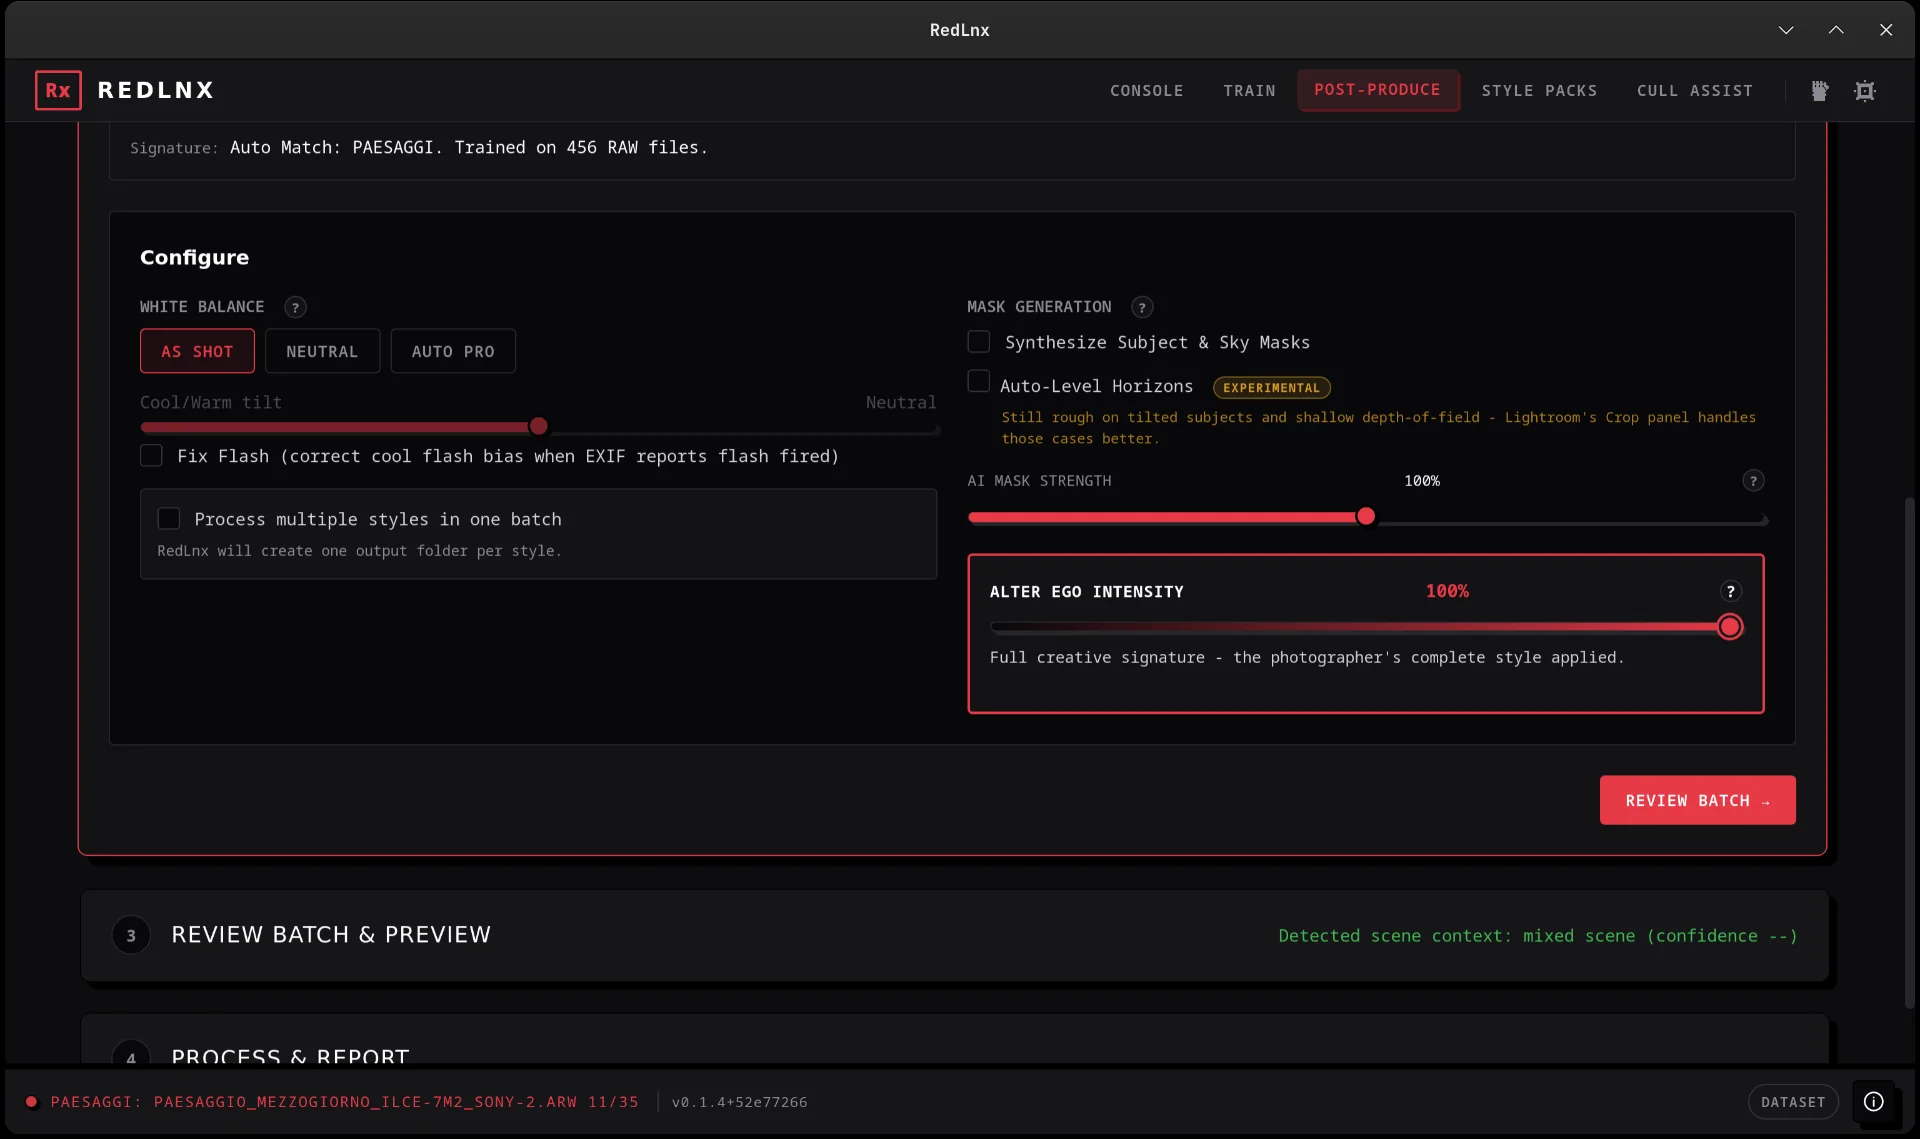The height and width of the screenshot is (1139, 1920).
Task: Tick the Fix Flash checkbox
Action: tap(151, 455)
